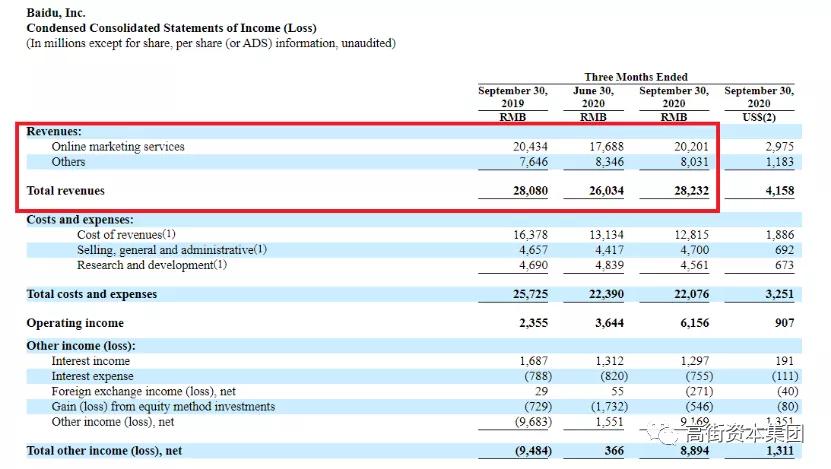This screenshot has height=469, width=831.
Task: Click Total other income value 8,894
Action: pos(694,451)
